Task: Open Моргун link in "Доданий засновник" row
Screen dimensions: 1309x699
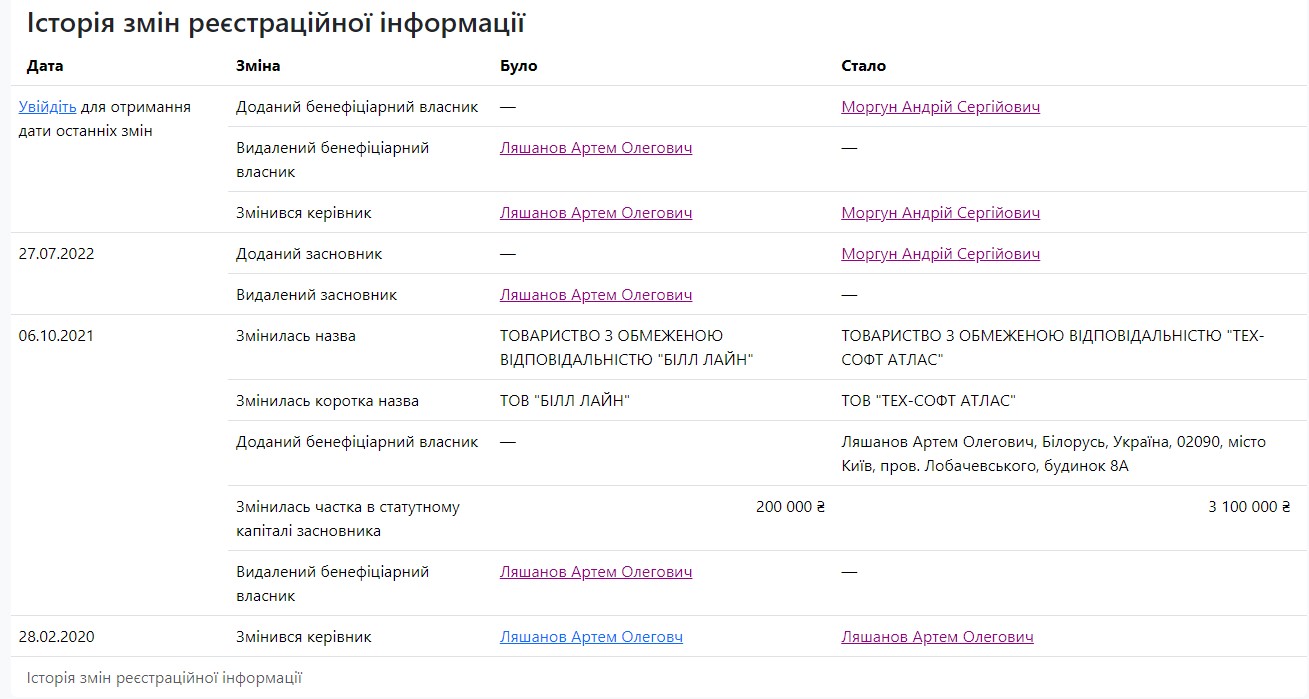Action: coord(940,254)
